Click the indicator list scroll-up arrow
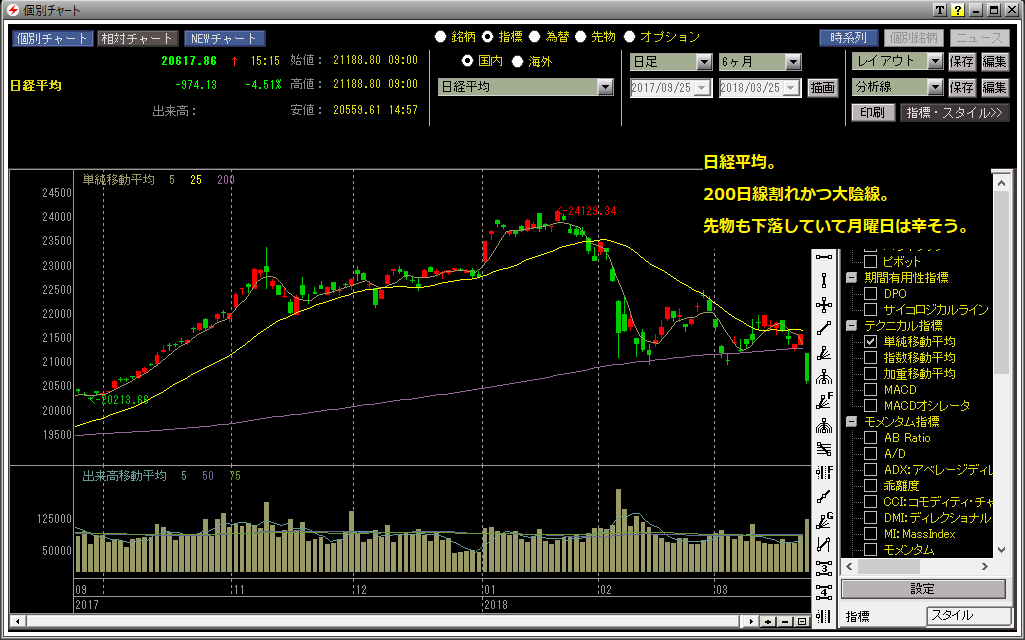The height and width of the screenshot is (640, 1025). 1001,184
